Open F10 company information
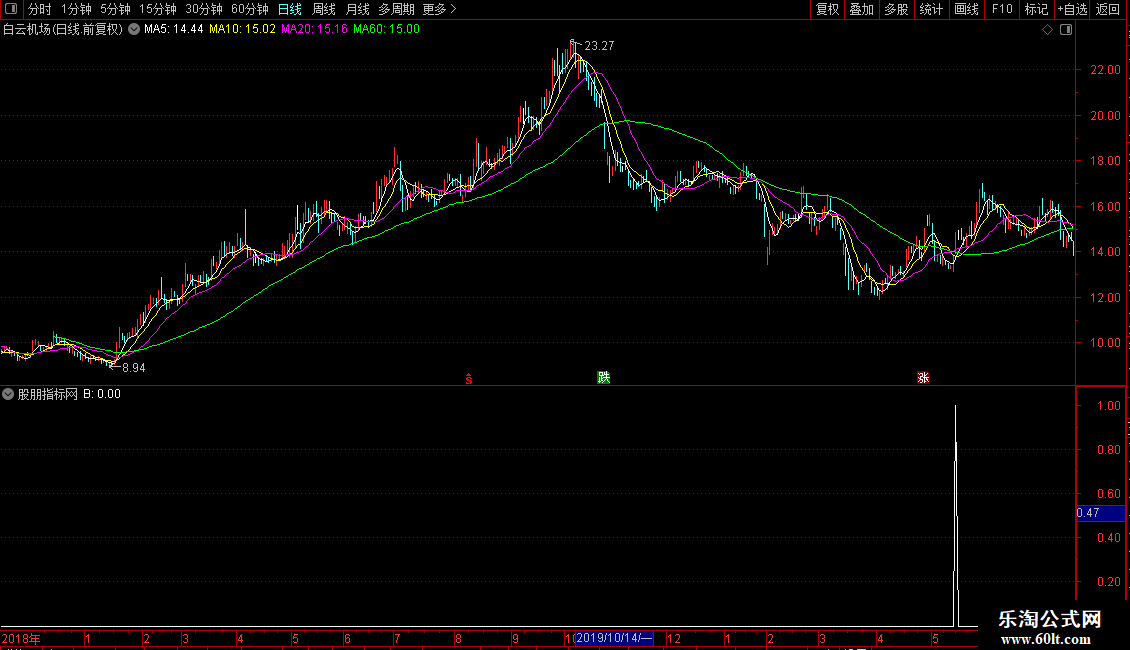The width and height of the screenshot is (1130, 650). [1002, 9]
